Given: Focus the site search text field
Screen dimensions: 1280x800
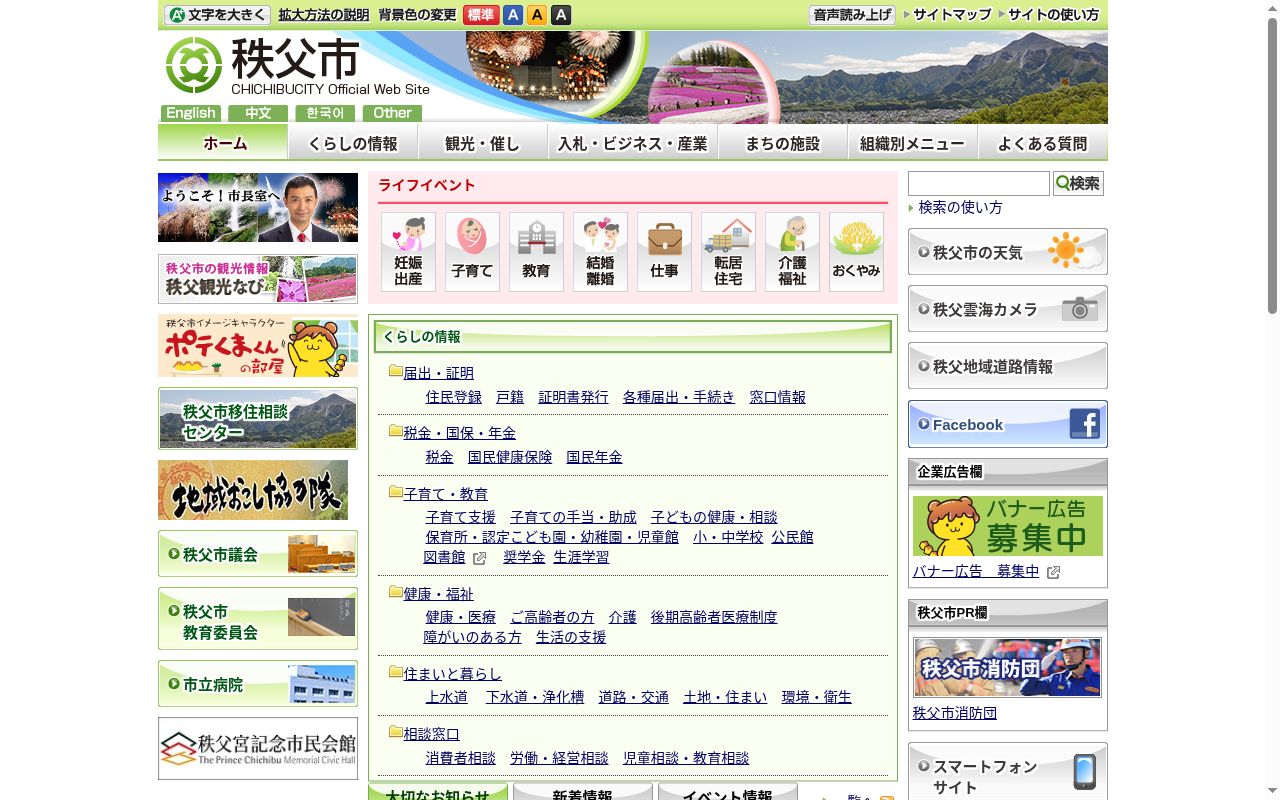Looking at the screenshot, I should point(978,183).
